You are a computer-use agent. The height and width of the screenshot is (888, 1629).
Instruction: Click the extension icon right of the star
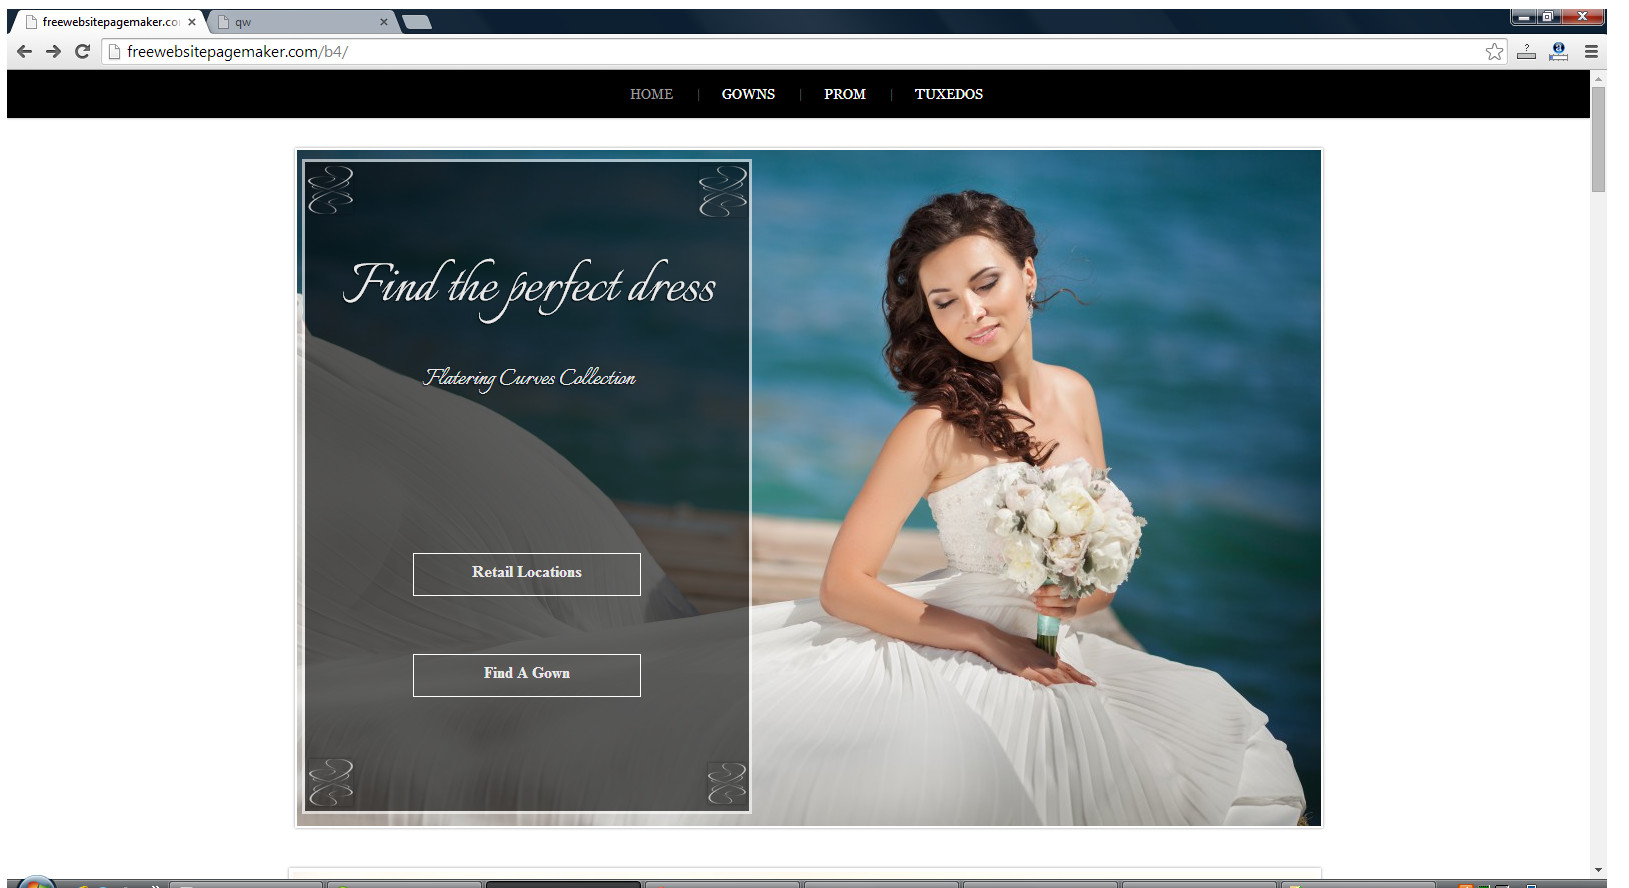(x=1526, y=51)
